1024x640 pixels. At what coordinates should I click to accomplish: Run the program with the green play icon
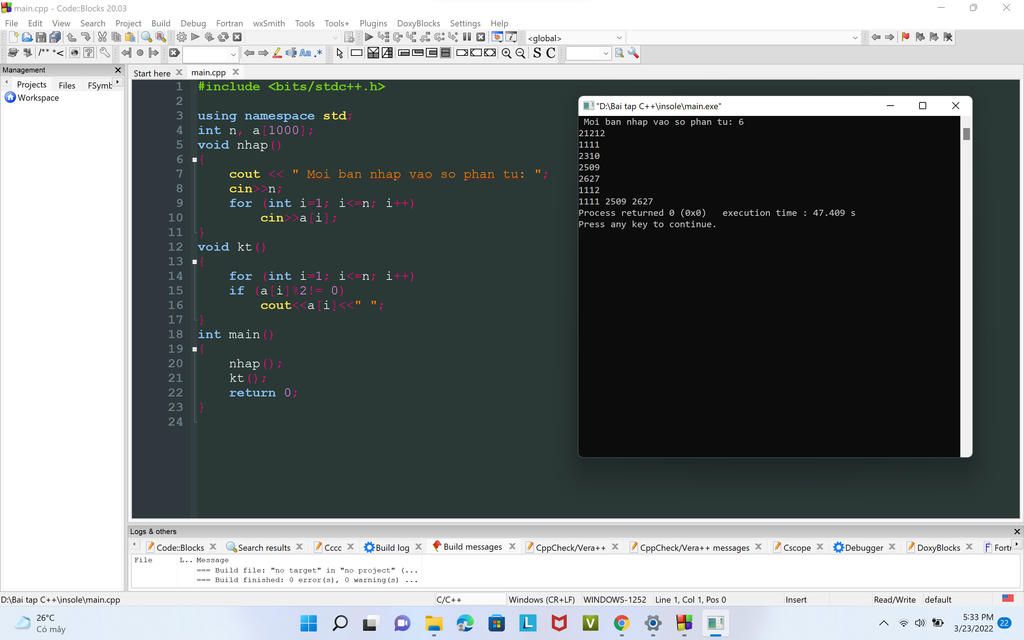(195, 37)
